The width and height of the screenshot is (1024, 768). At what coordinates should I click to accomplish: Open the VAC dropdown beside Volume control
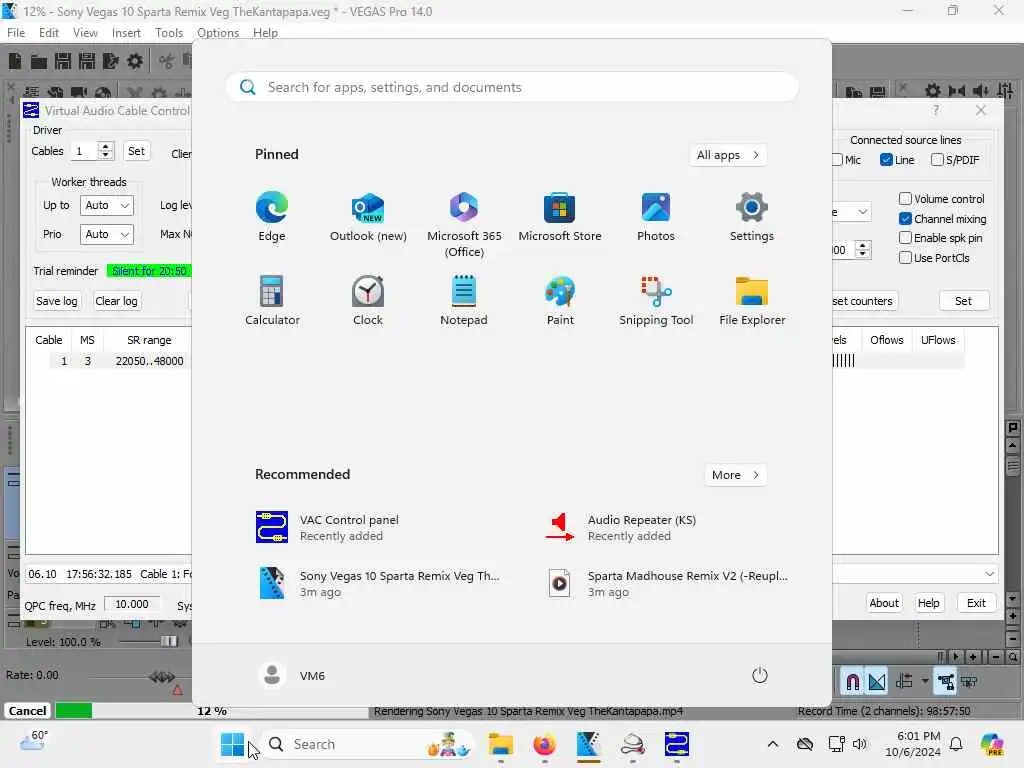pos(863,212)
